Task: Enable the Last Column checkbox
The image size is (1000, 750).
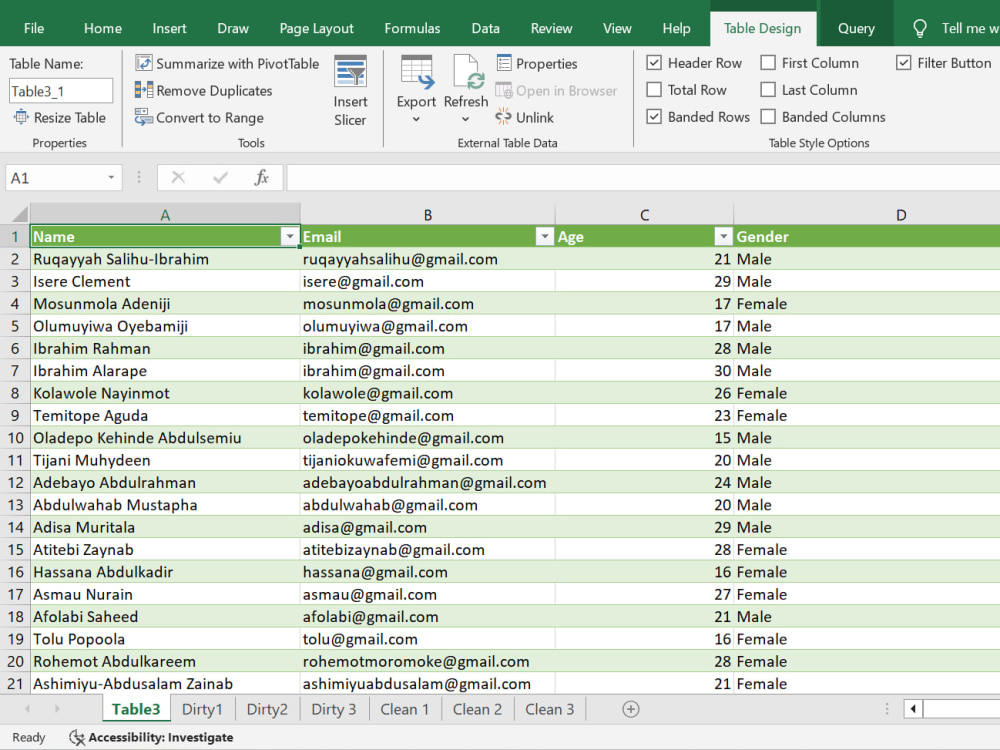Action: 768,89
